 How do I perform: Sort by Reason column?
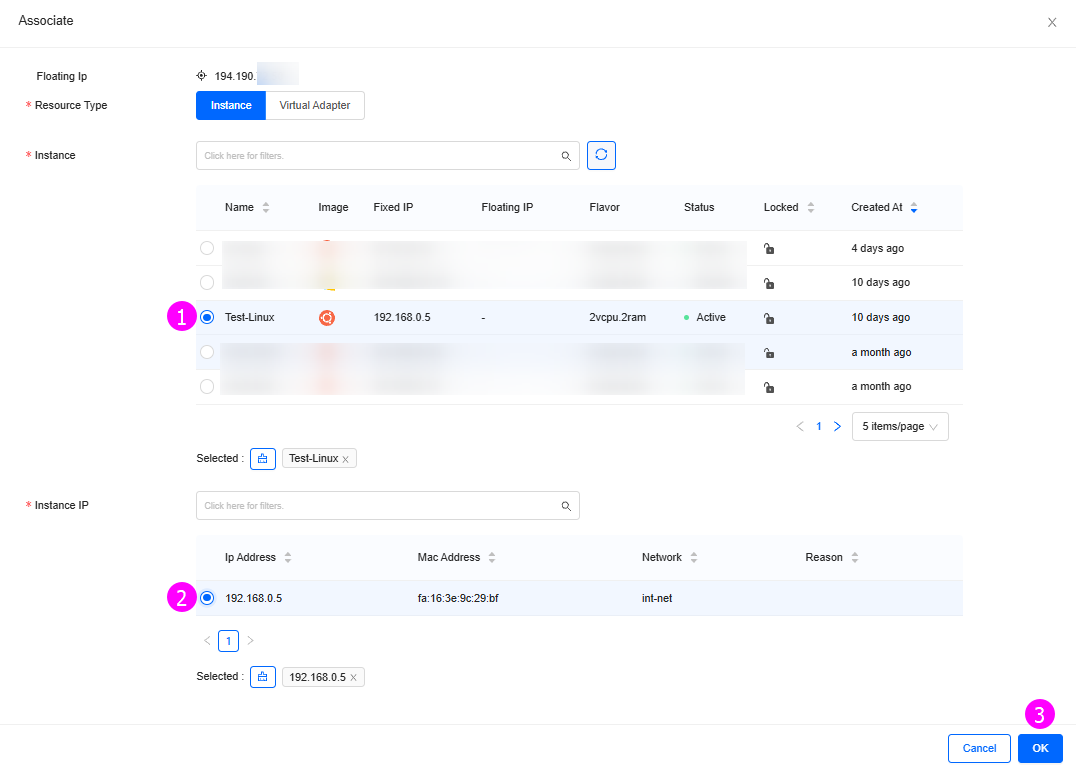(x=855, y=557)
